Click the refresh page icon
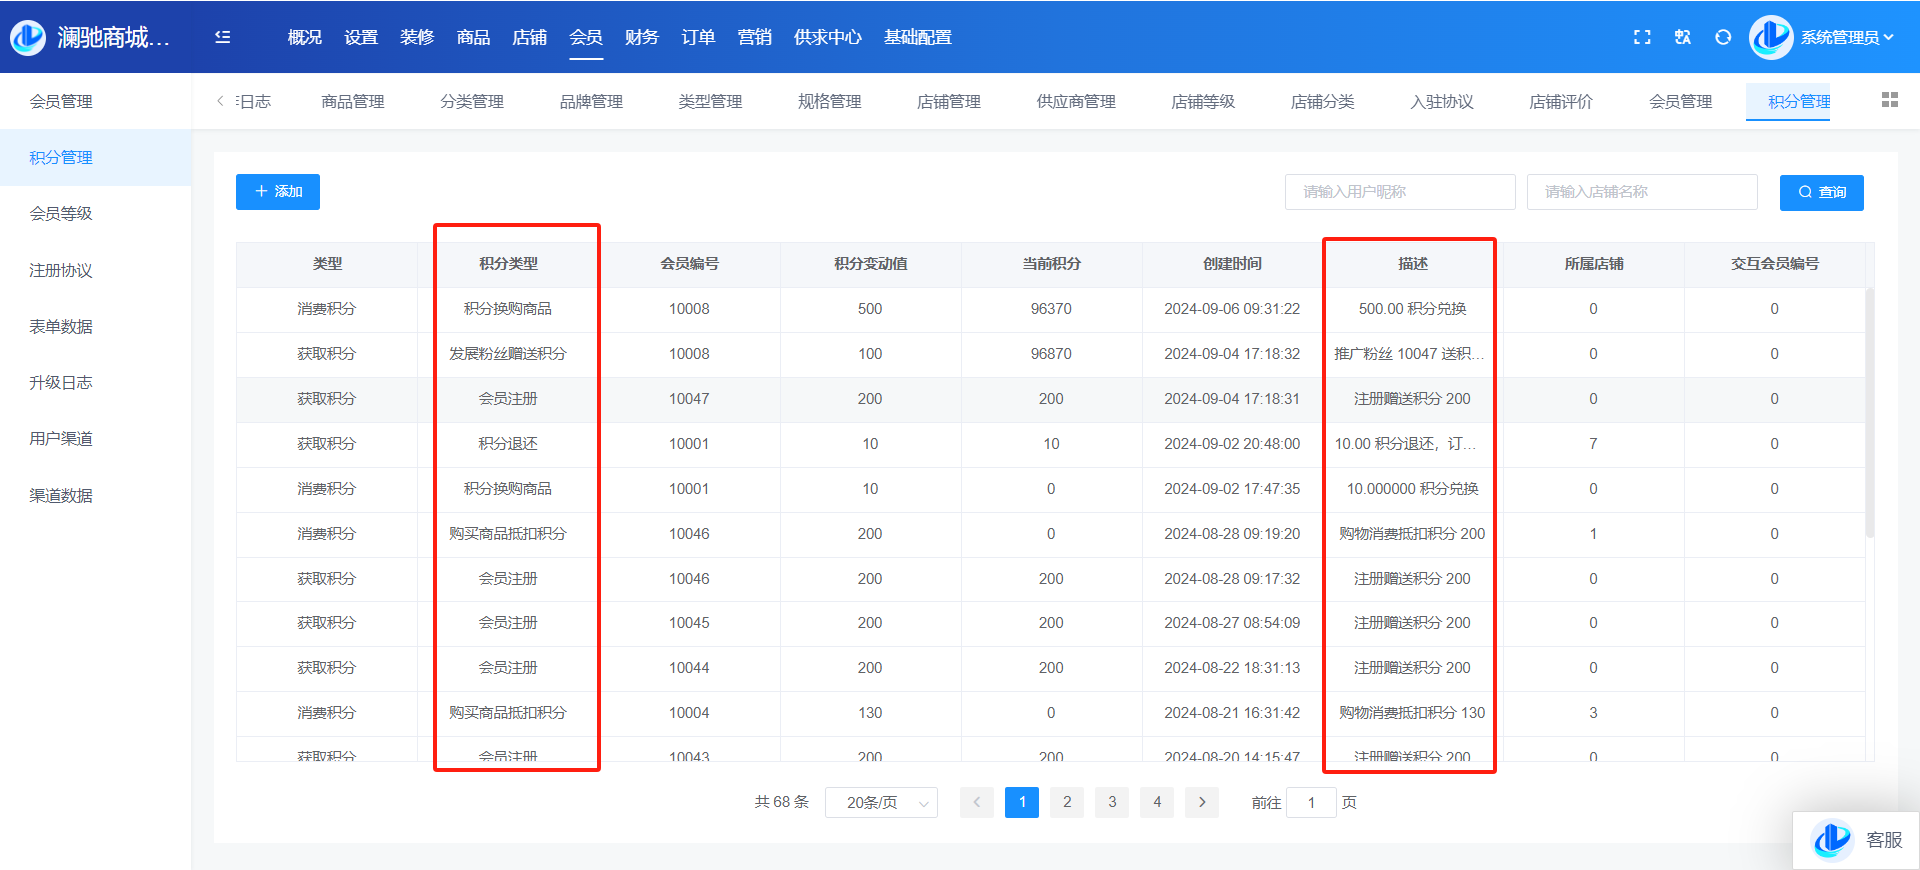The width and height of the screenshot is (1920, 870). (1723, 37)
